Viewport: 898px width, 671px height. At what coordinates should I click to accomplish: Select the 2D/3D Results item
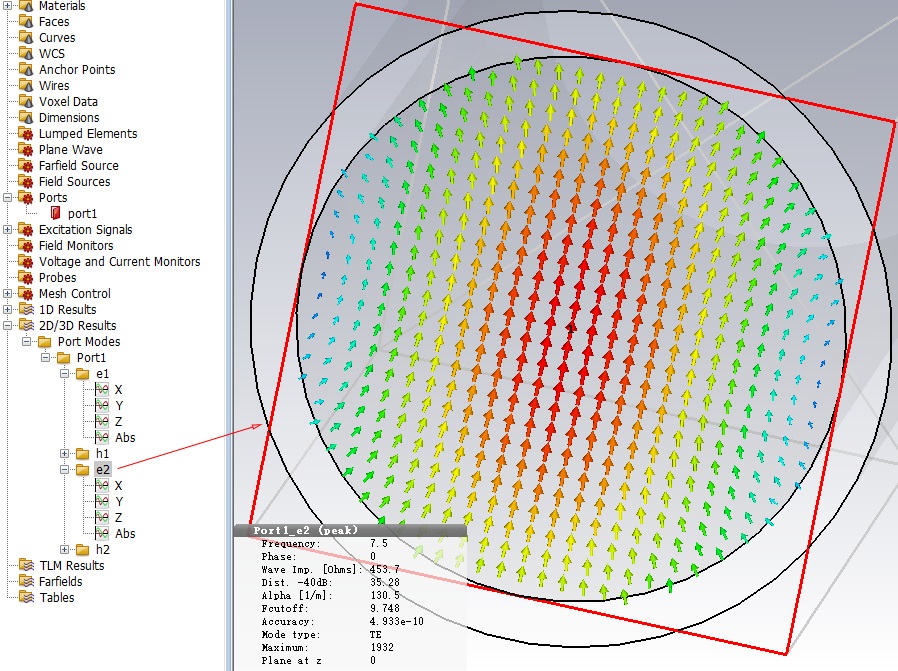(x=77, y=326)
